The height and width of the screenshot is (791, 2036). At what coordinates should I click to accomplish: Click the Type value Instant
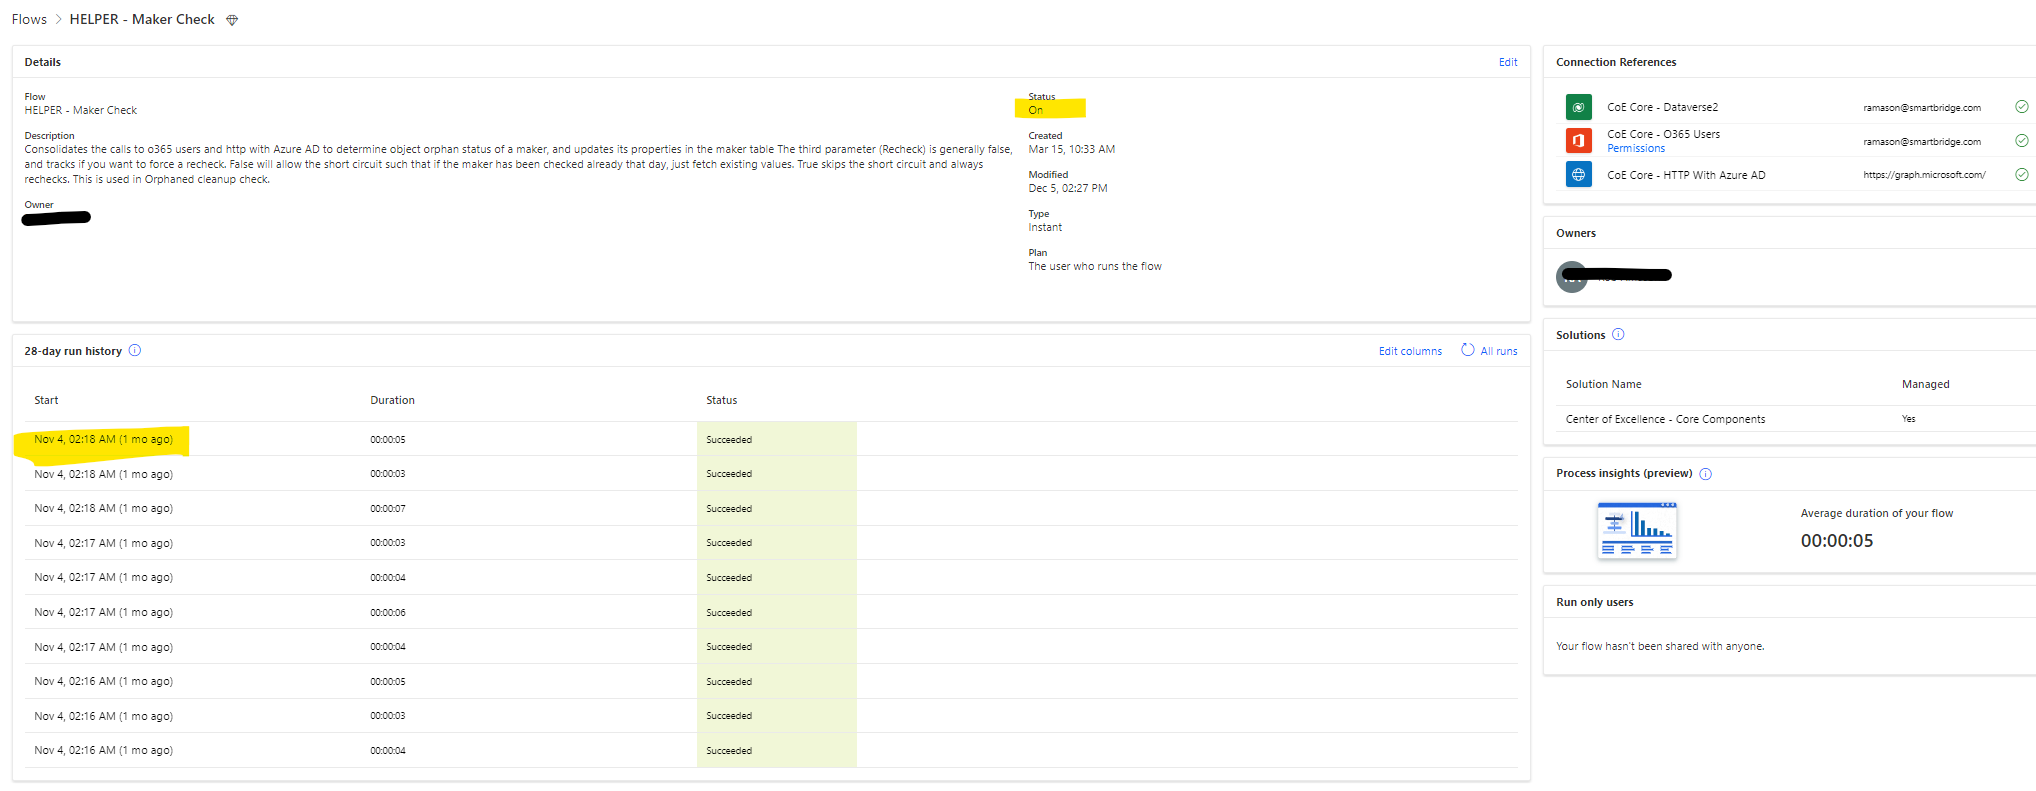click(1045, 227)
